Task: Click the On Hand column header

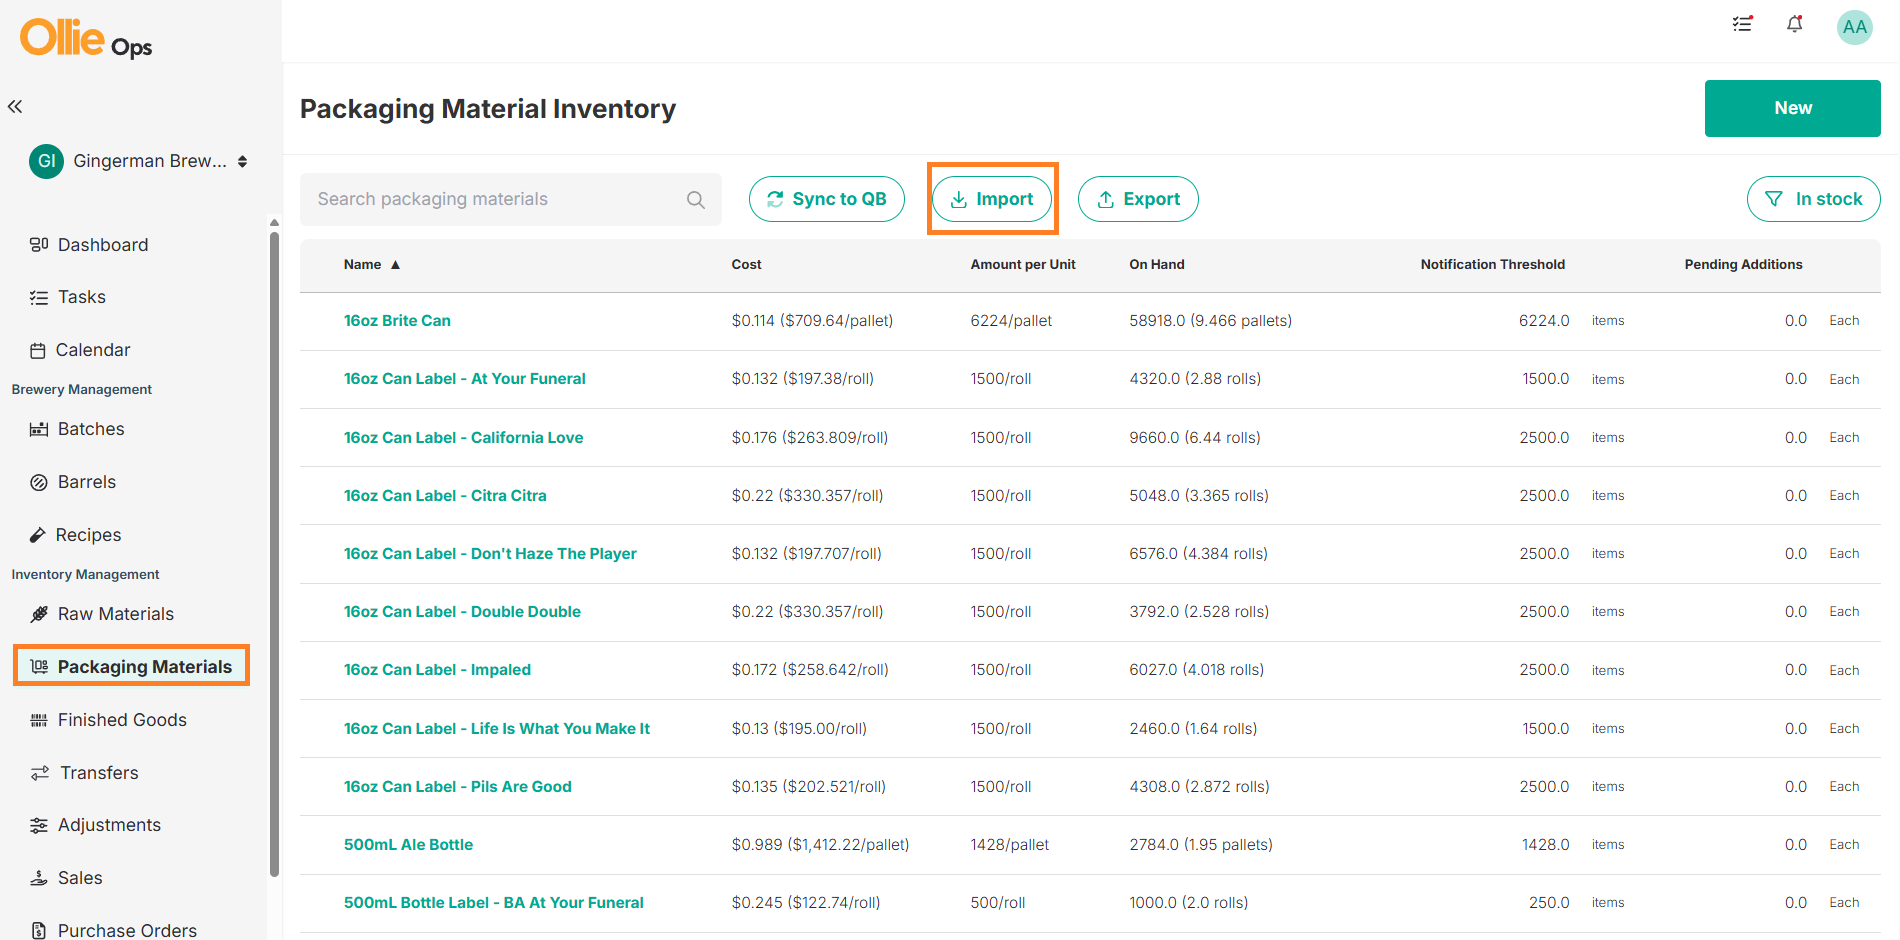Action: point(1156,265)
